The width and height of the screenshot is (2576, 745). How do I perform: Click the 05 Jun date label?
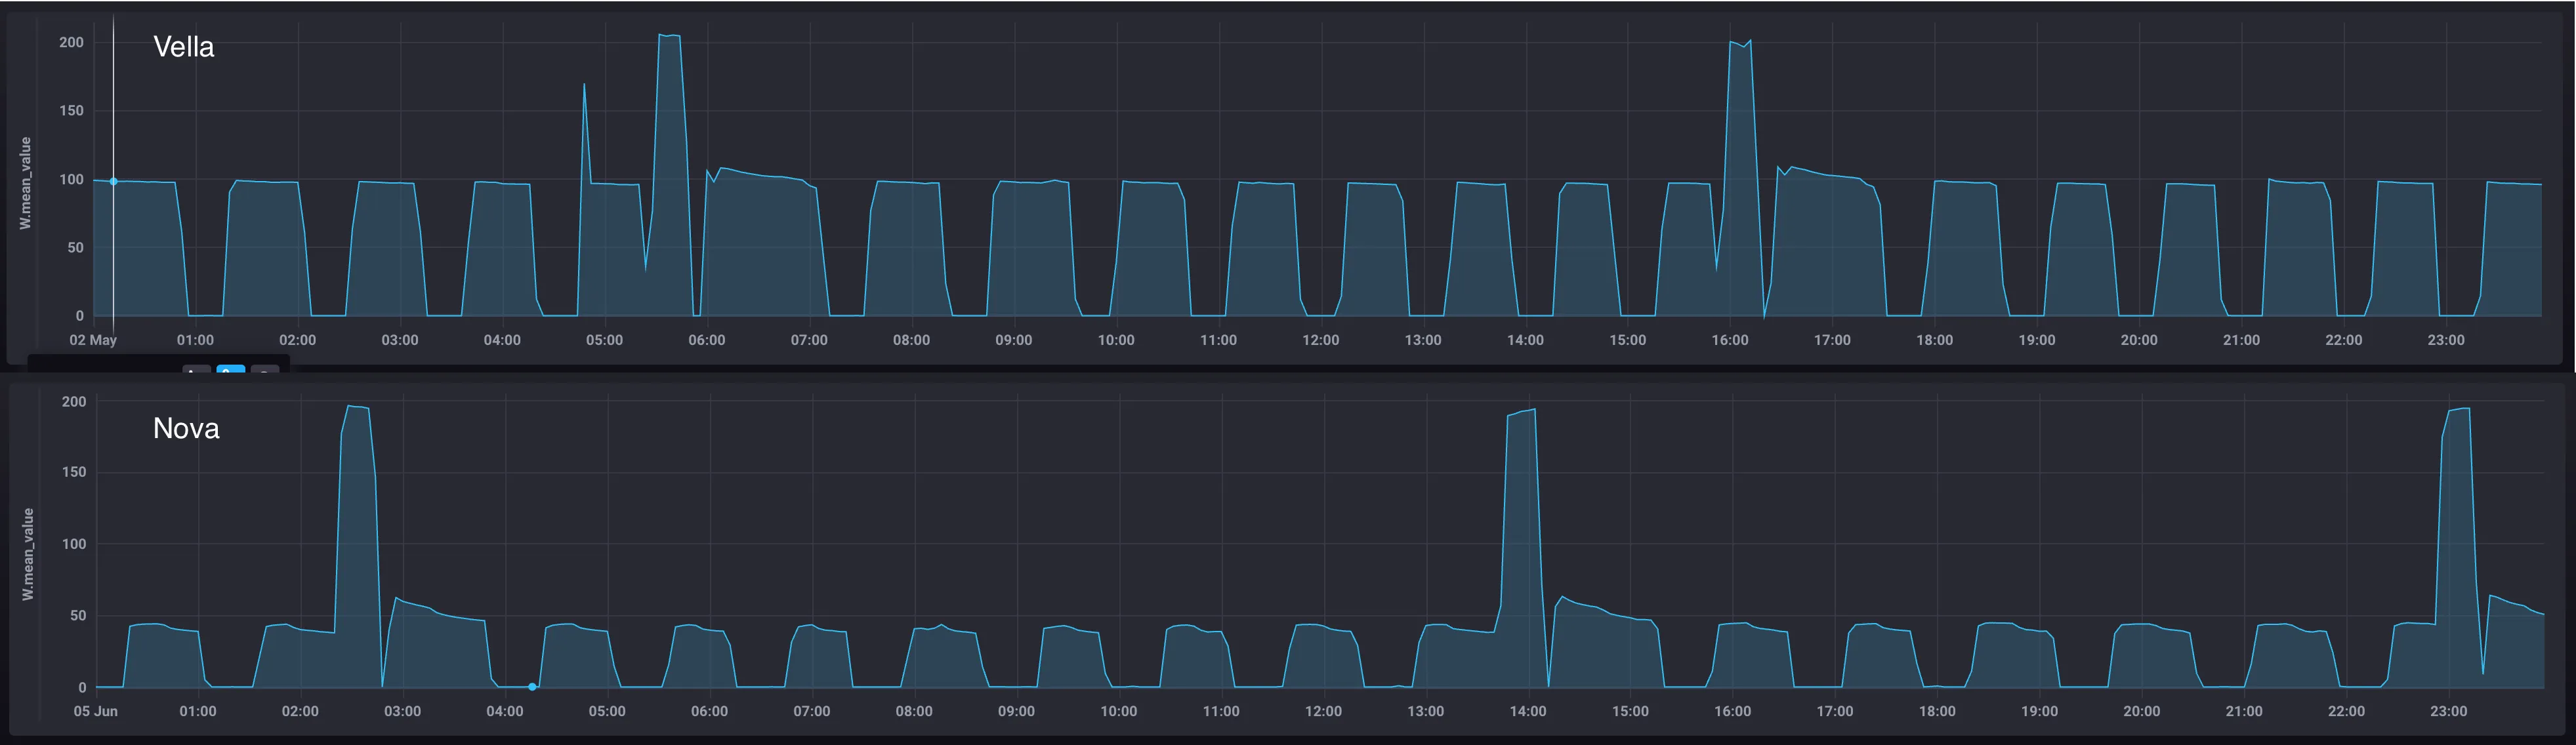(x=95, y=711)
